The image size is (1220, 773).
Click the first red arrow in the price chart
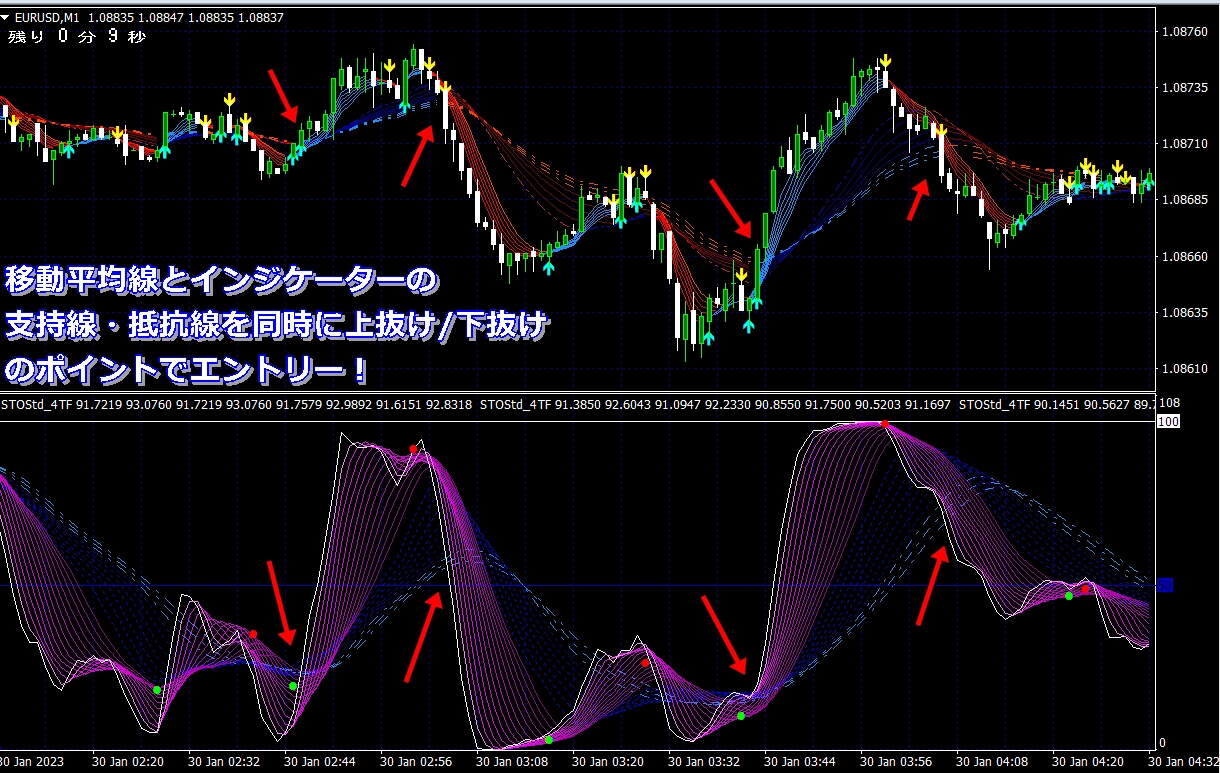(x=283, y=95)
